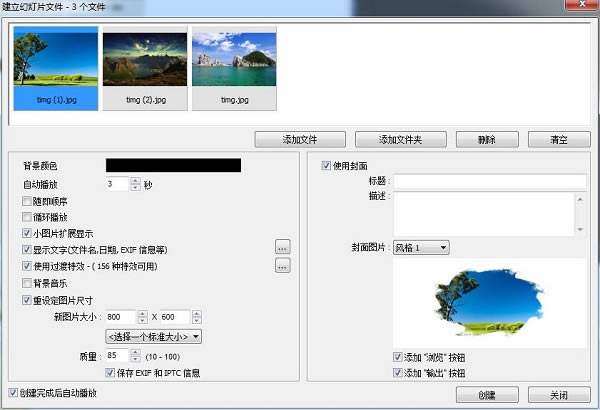The height and width of the screenshot is (410, 600).
Task: Toggle the 添加 "输出" 按钮 checkbox
Action: (398, 372)
